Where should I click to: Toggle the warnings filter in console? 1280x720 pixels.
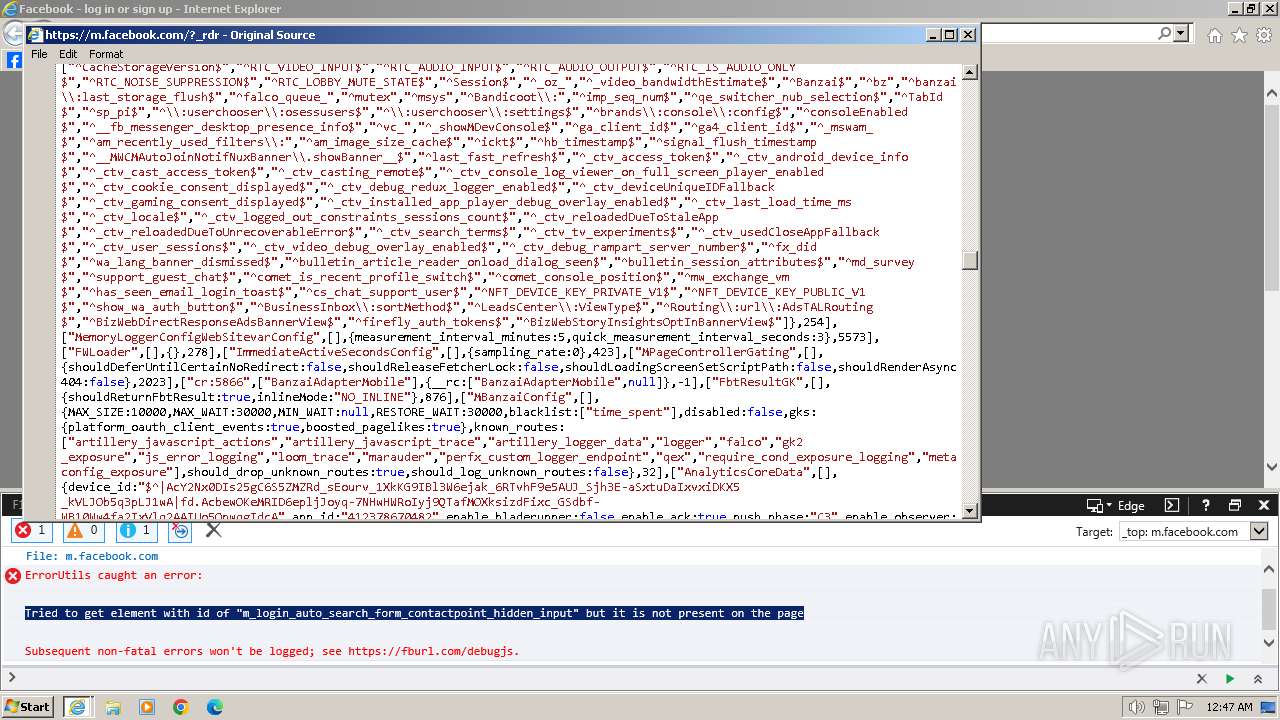[x=83, y=530]
